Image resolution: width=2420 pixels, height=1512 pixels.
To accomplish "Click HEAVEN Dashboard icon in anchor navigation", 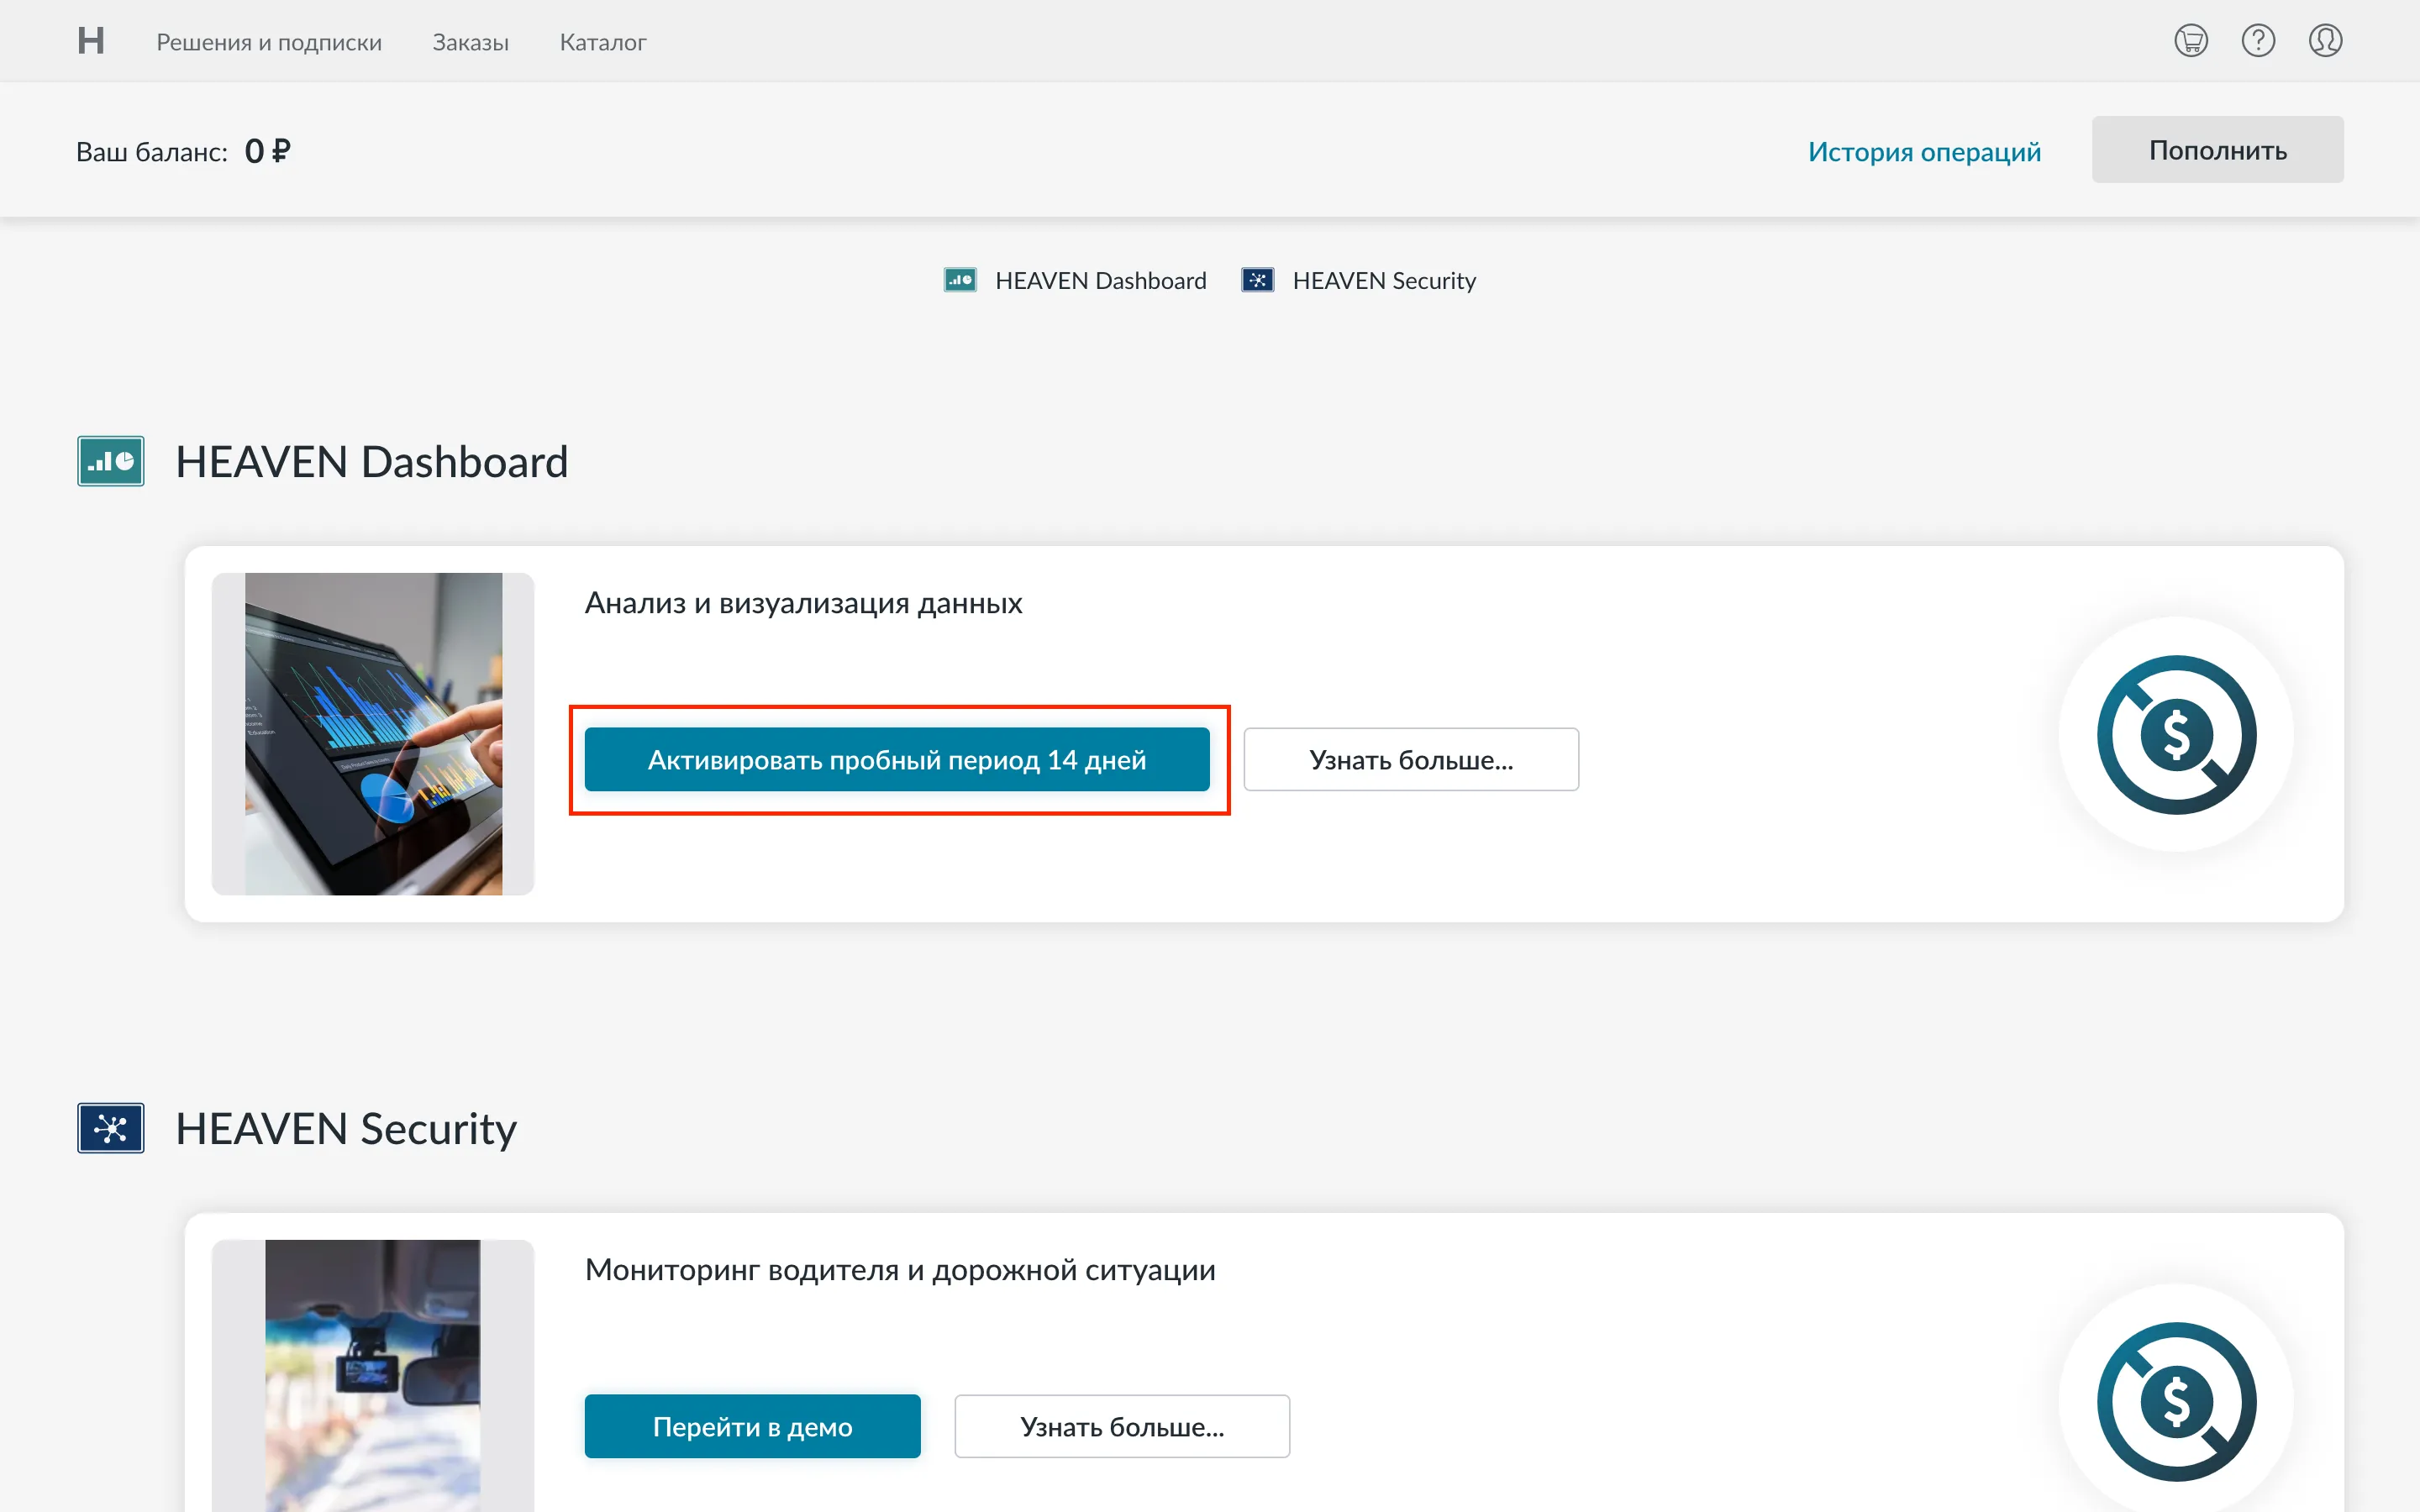I will click(960, 280).
